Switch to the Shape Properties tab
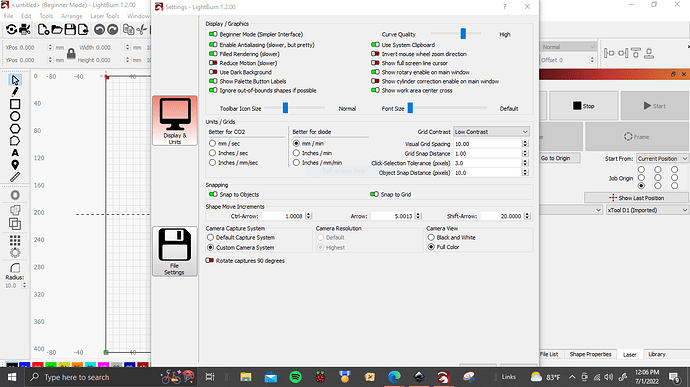Viewport: 690px width, 387px height. coord(590,354)
